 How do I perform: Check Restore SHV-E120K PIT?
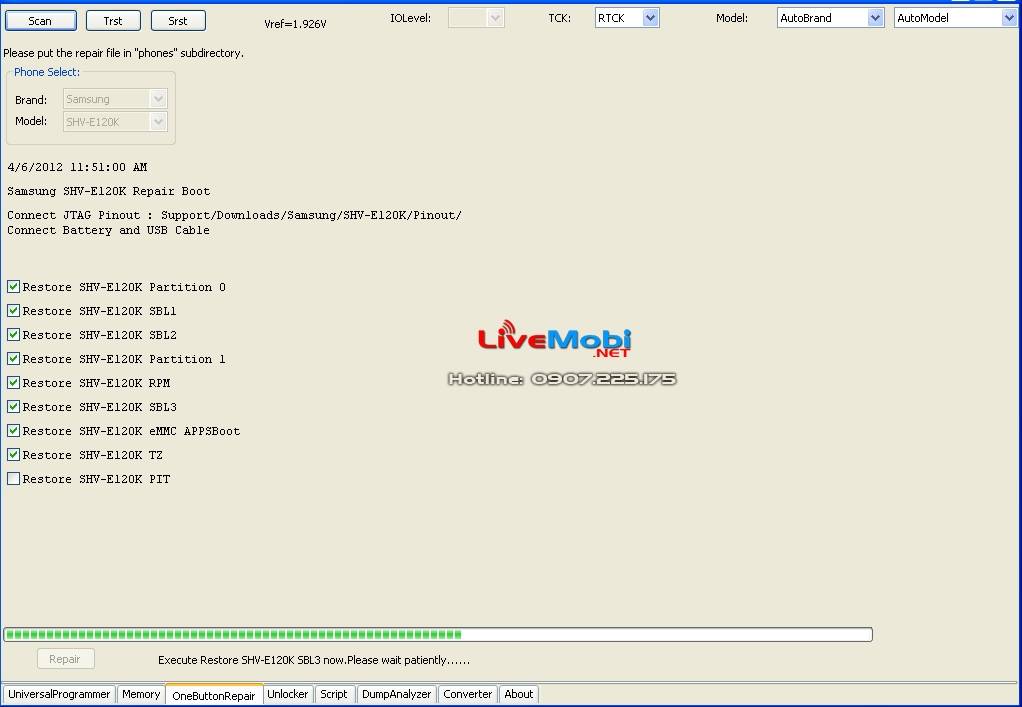point(14,479)
